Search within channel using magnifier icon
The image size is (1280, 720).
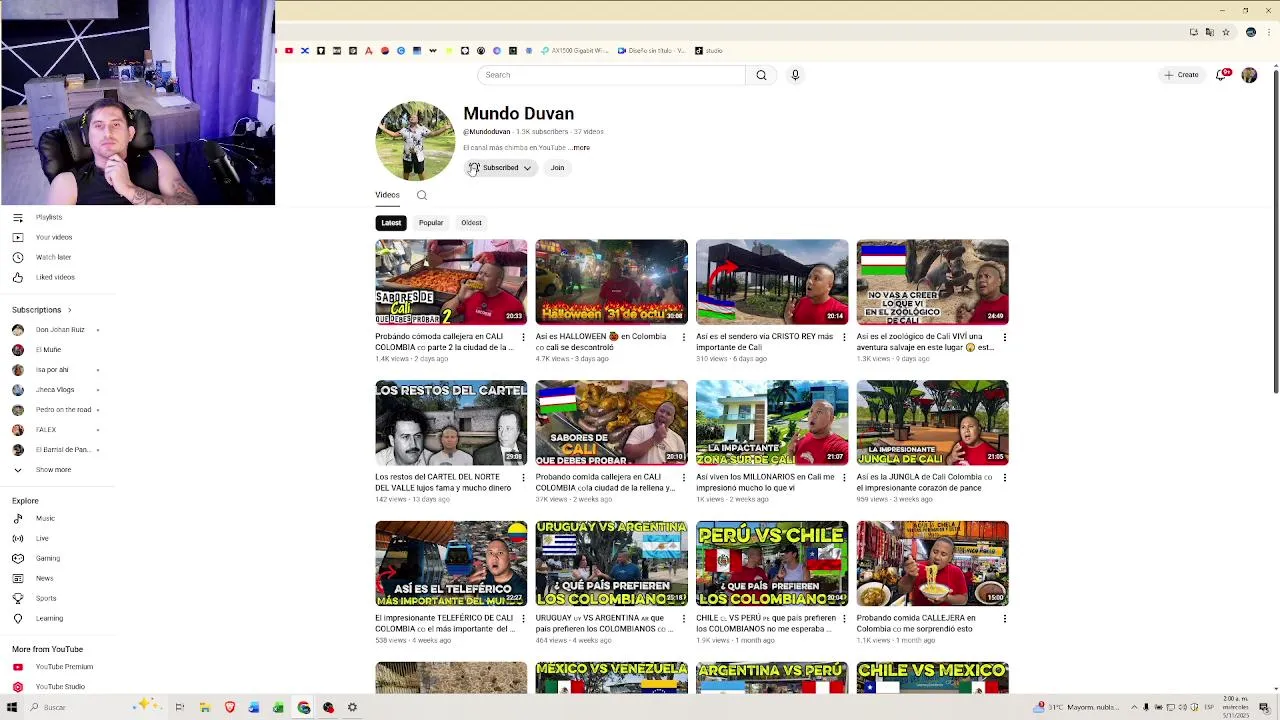tap(422, 195)
